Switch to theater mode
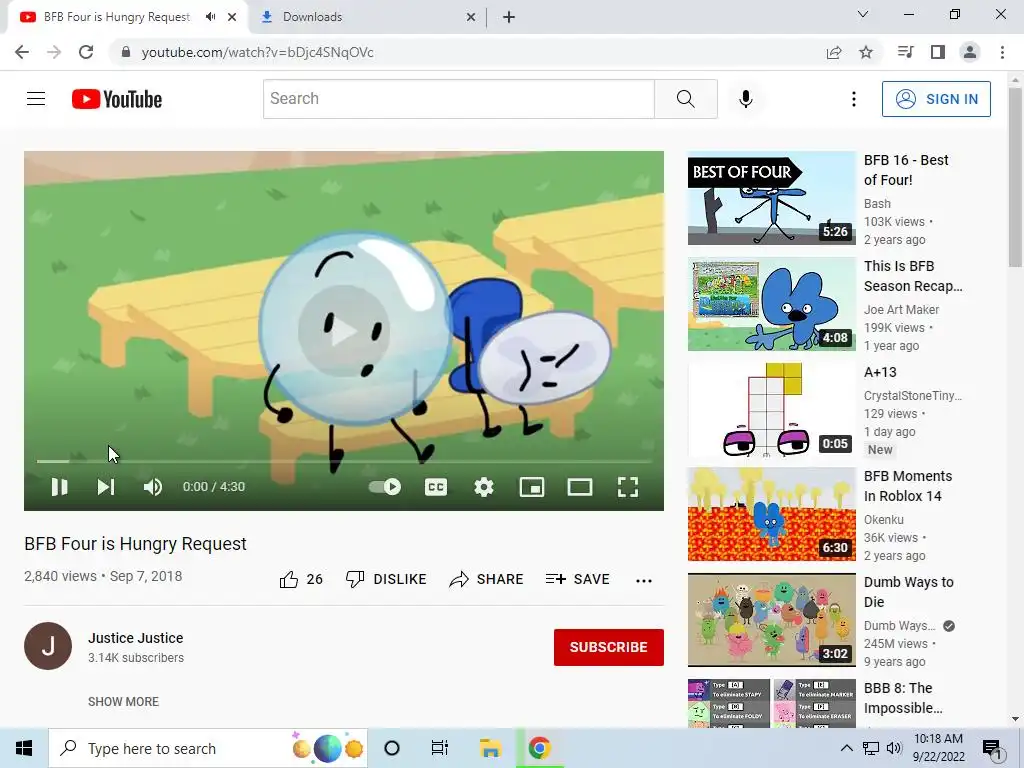This screenshot has width=1024, height=768. (x=580, y=487)
